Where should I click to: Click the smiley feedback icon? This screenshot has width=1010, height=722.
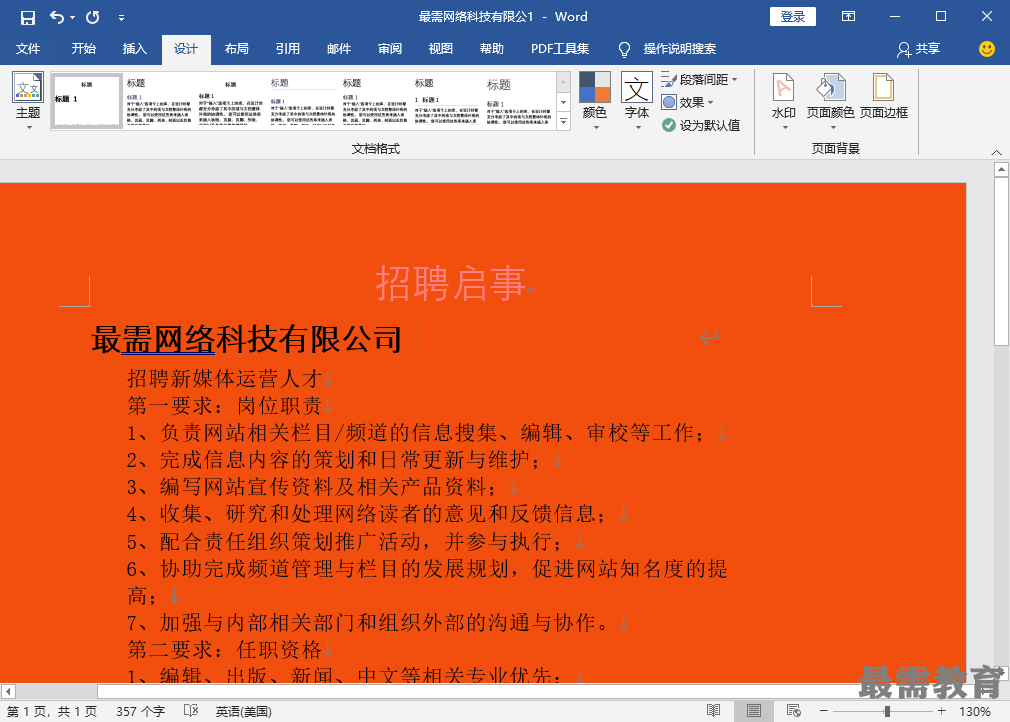986,49
